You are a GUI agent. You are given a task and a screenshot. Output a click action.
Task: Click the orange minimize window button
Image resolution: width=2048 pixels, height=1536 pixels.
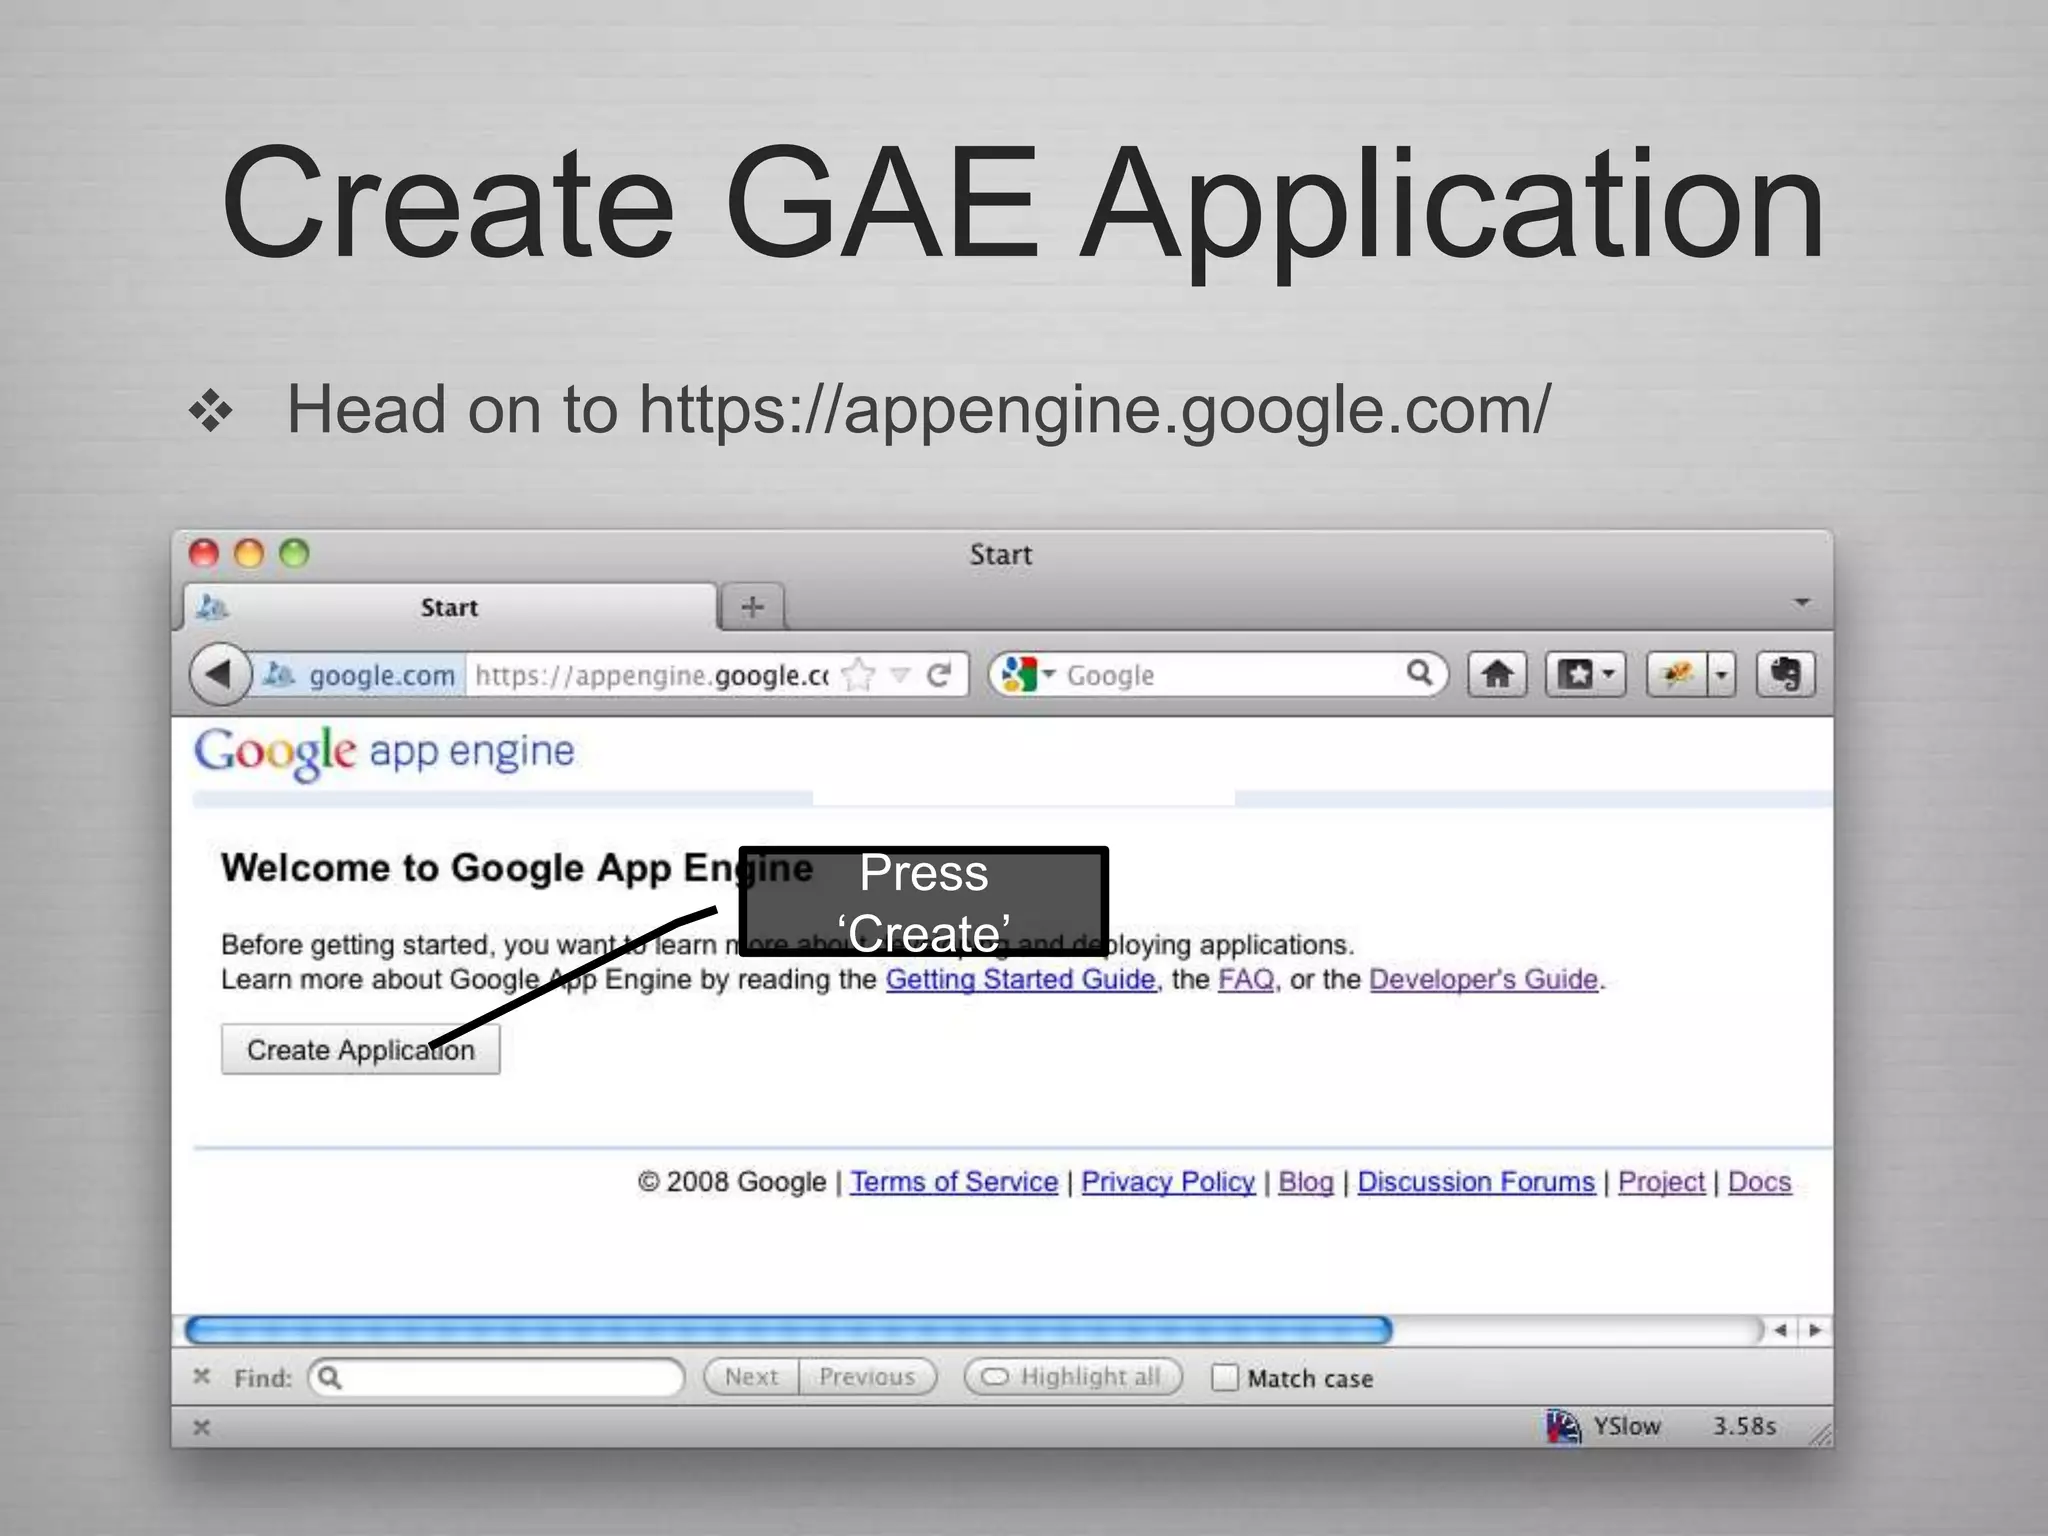pyautogui.click(x=249, y=553)
